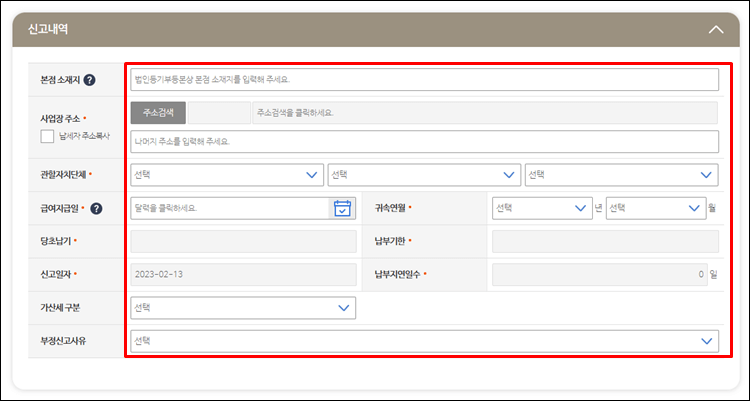The height and width of the screenshot is (401, 750).
Task: Click the 신고내역 section title
Action: click(x=48, y=29)
